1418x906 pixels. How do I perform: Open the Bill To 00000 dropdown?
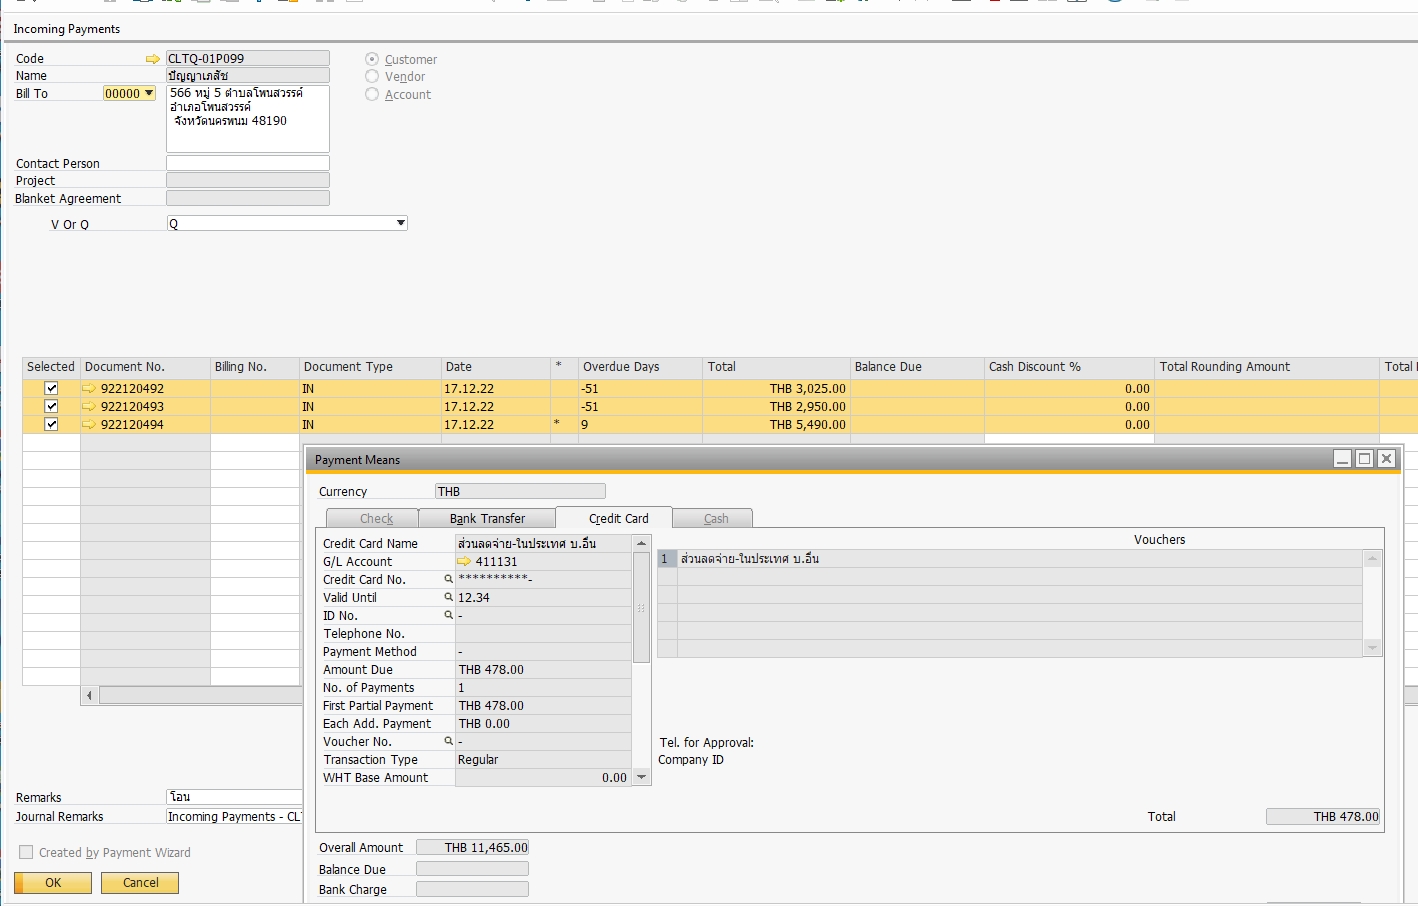(149, 94)
